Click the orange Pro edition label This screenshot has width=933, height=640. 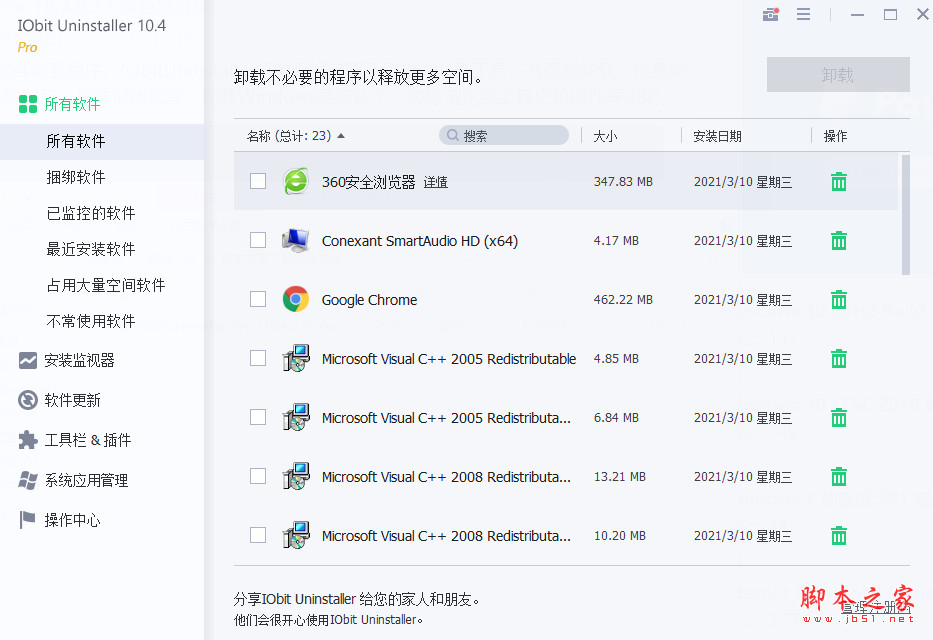click(x=27, y=48)
